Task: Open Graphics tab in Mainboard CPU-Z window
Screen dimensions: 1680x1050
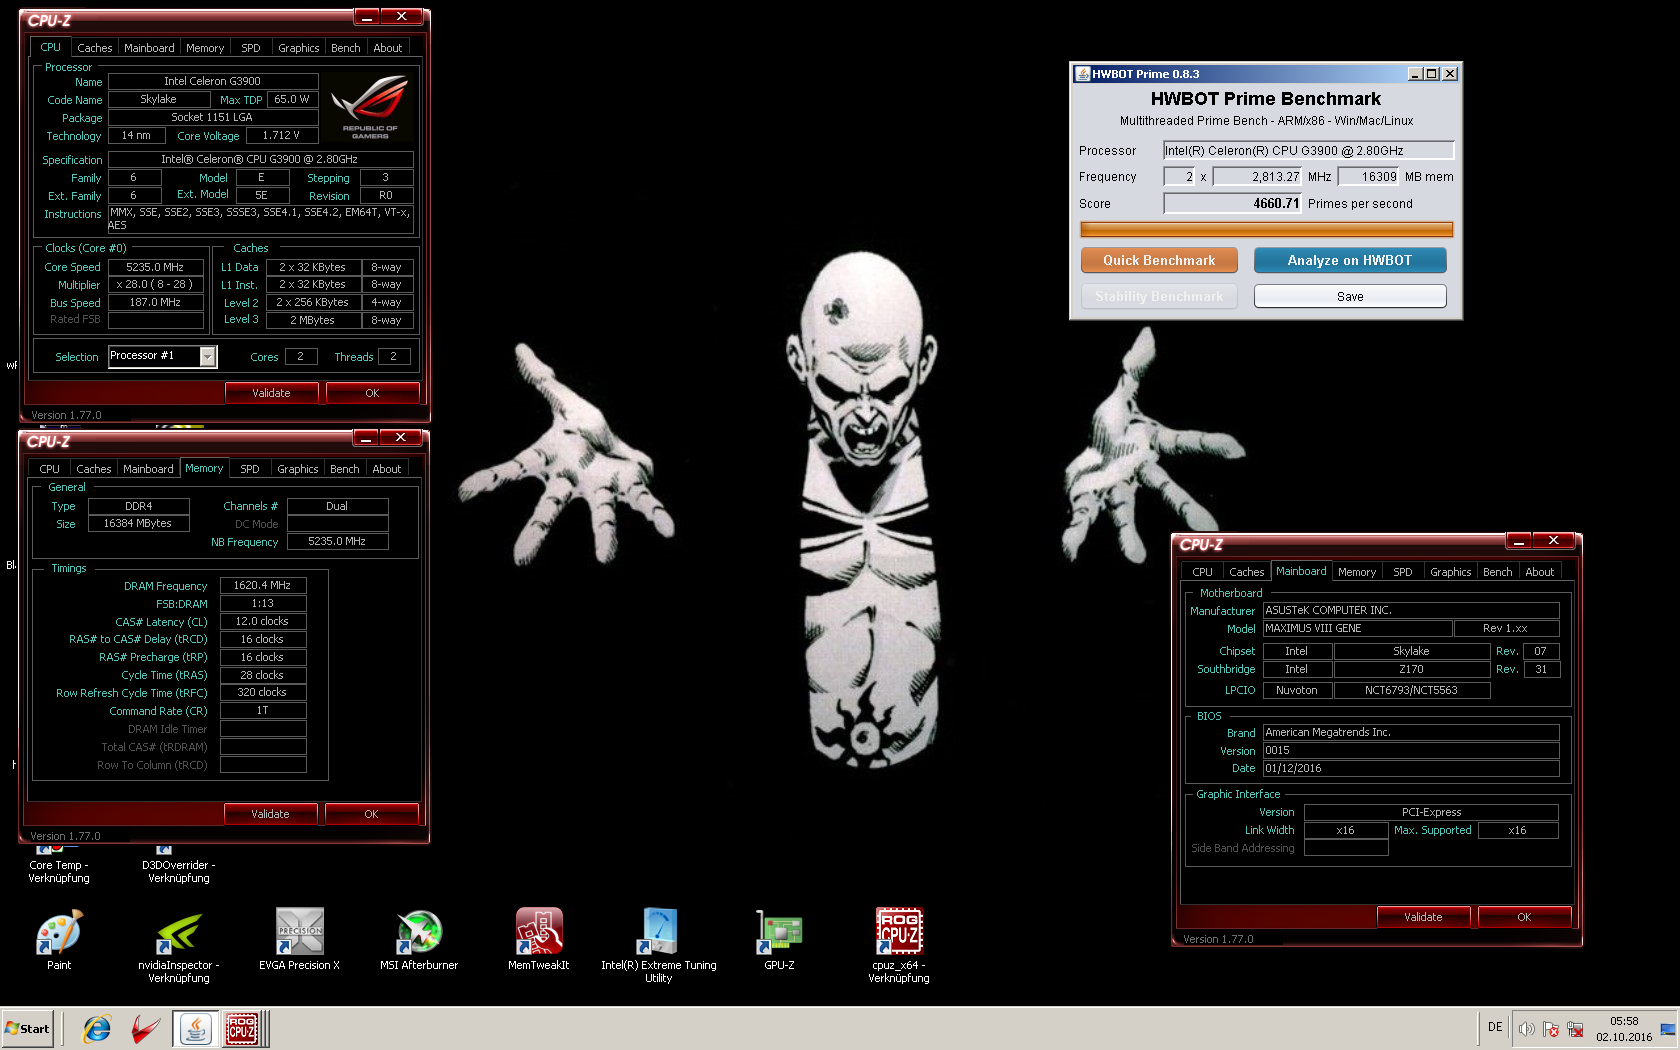Action: (1451, 572)
